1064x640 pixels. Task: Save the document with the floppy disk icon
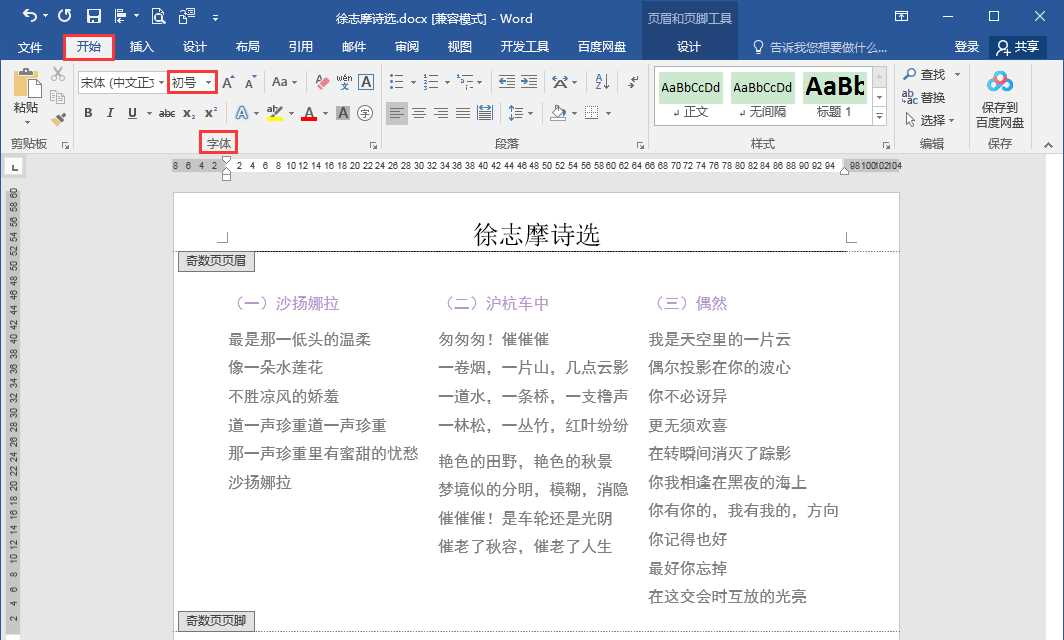click(94, 16)
